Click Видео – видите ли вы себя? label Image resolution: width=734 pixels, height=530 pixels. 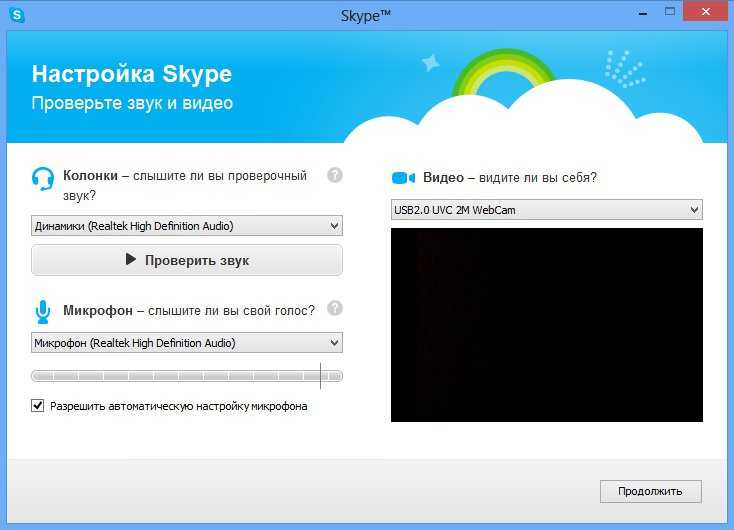pos(510,177)
